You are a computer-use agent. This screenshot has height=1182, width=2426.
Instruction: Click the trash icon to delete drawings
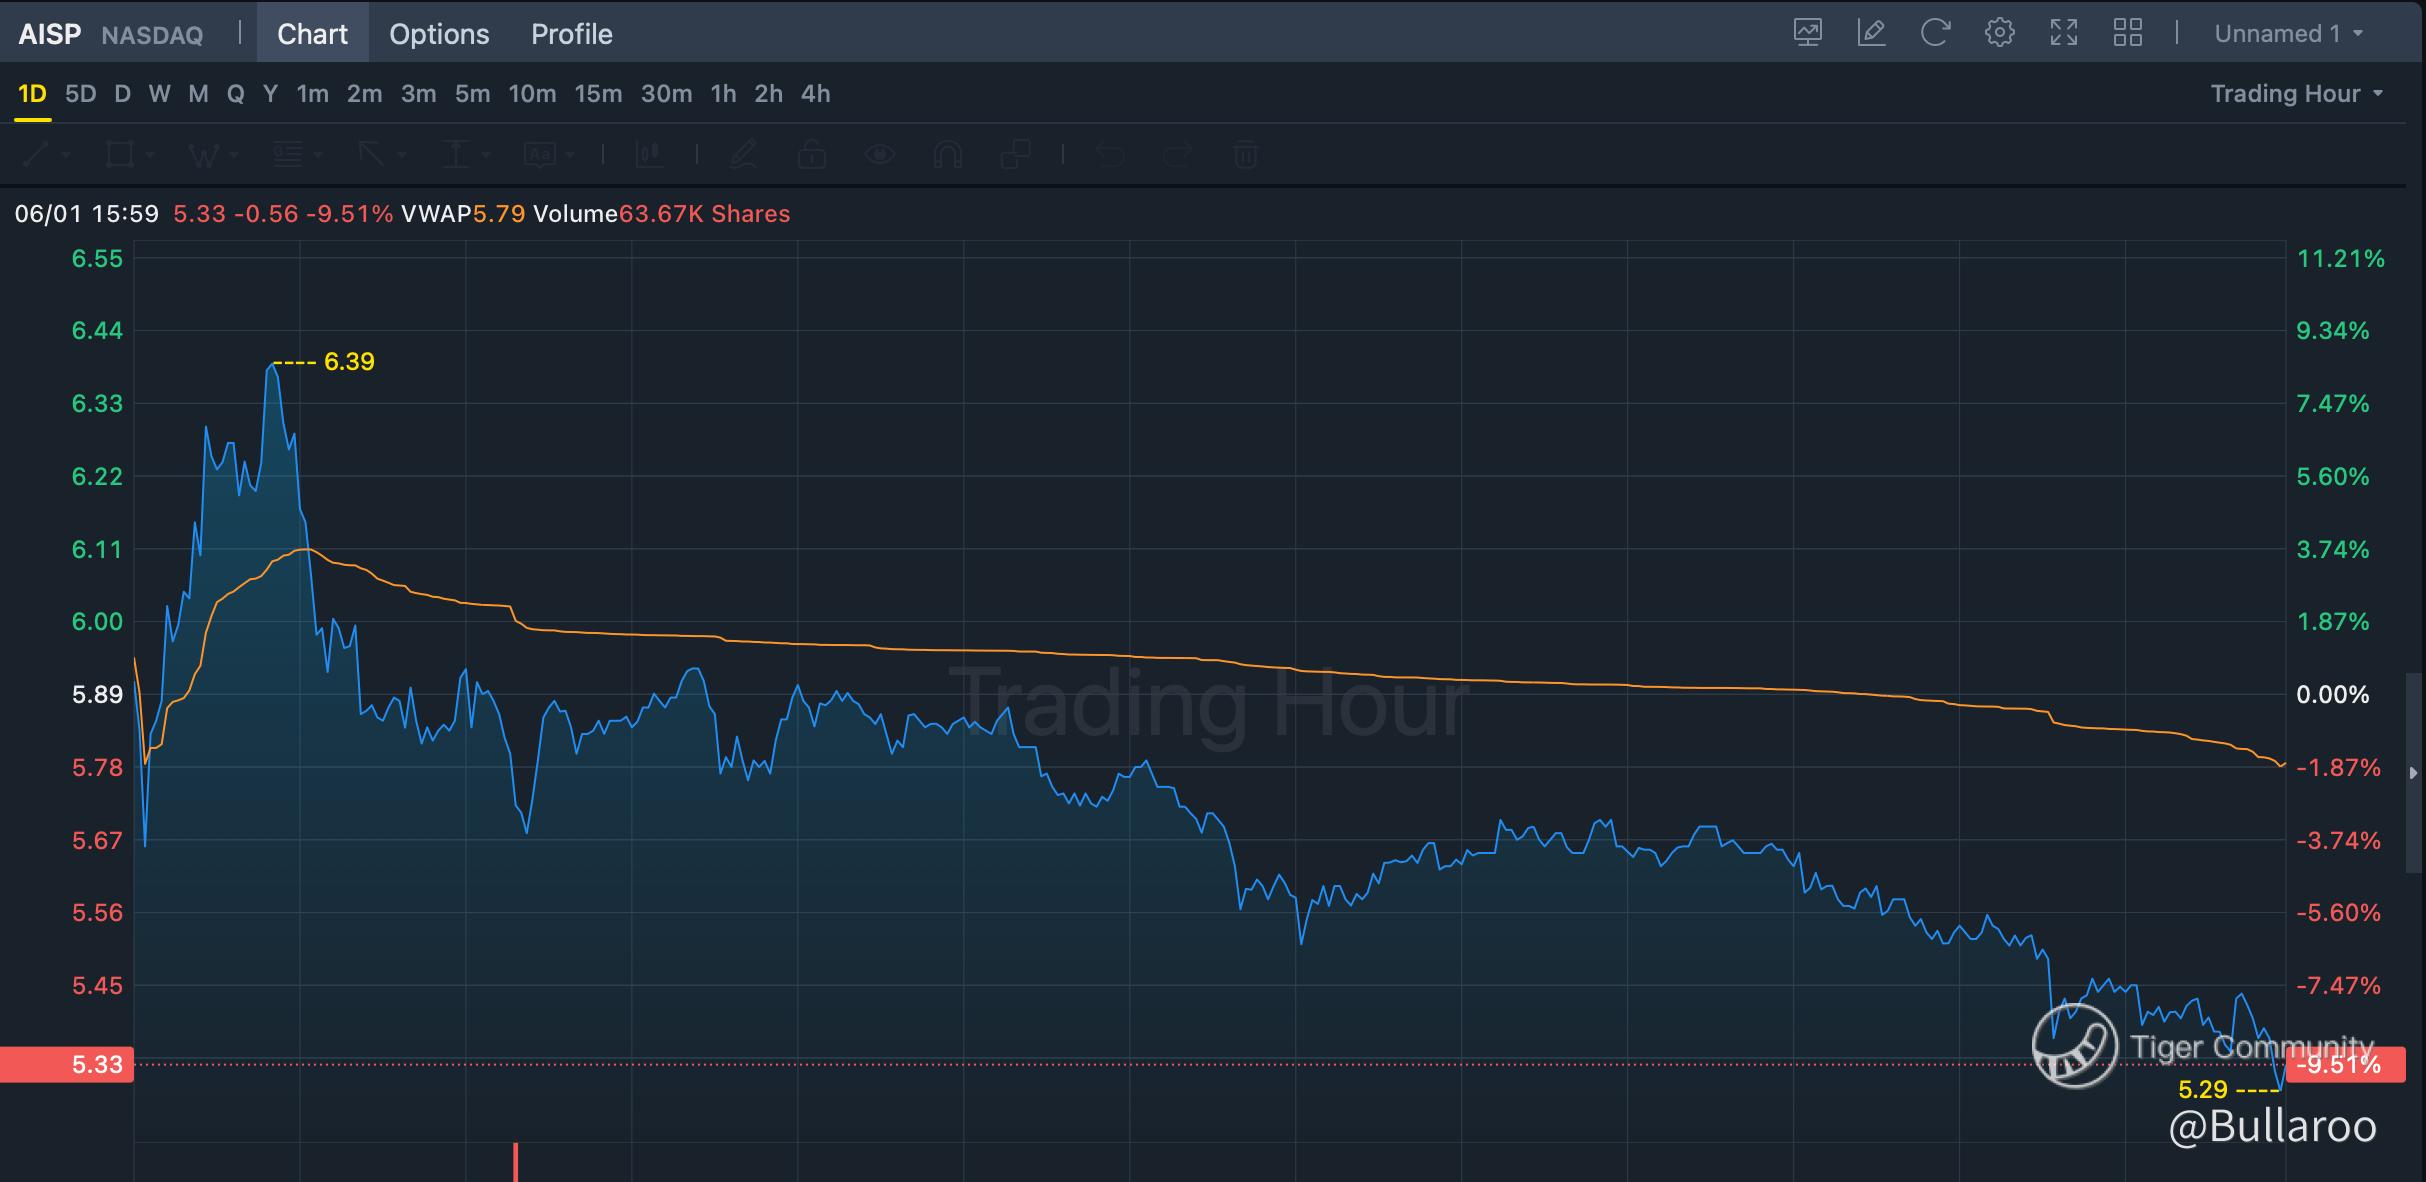tap(1245, 154)
